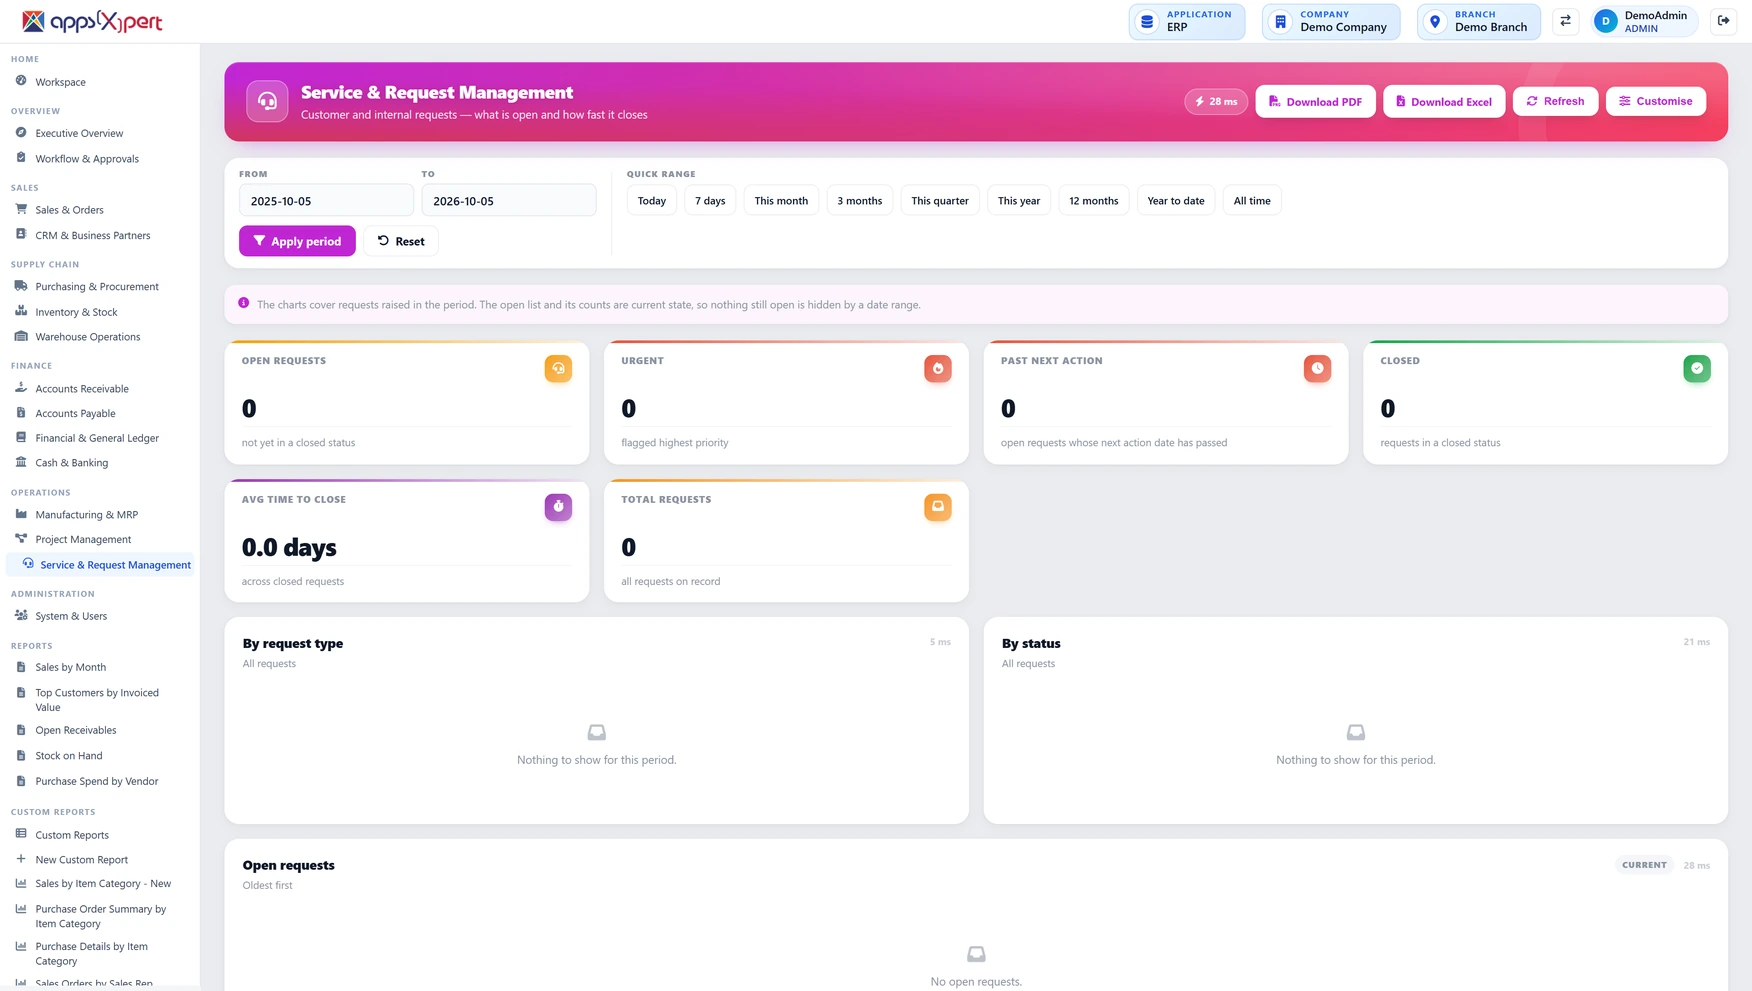Screen dimensions: 1752x991
Task: Open the Company Demo Company selector
Action: click(1331, 21)
